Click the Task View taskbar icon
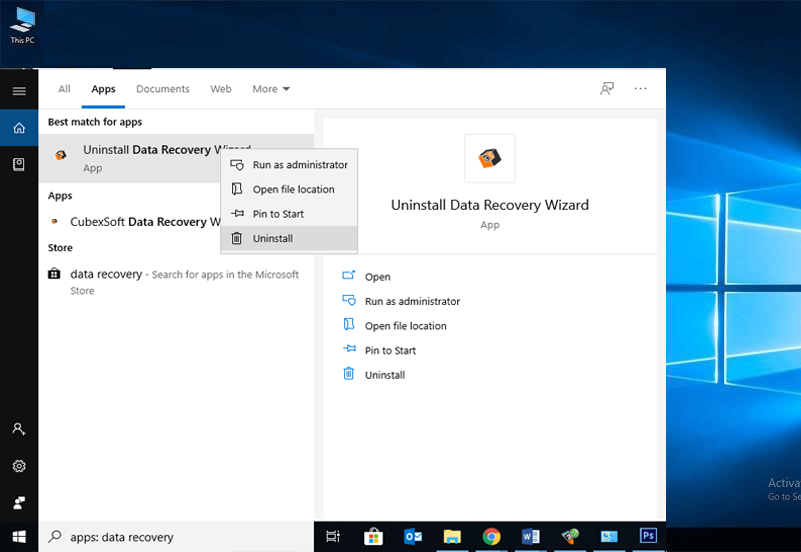 point(333,536)
